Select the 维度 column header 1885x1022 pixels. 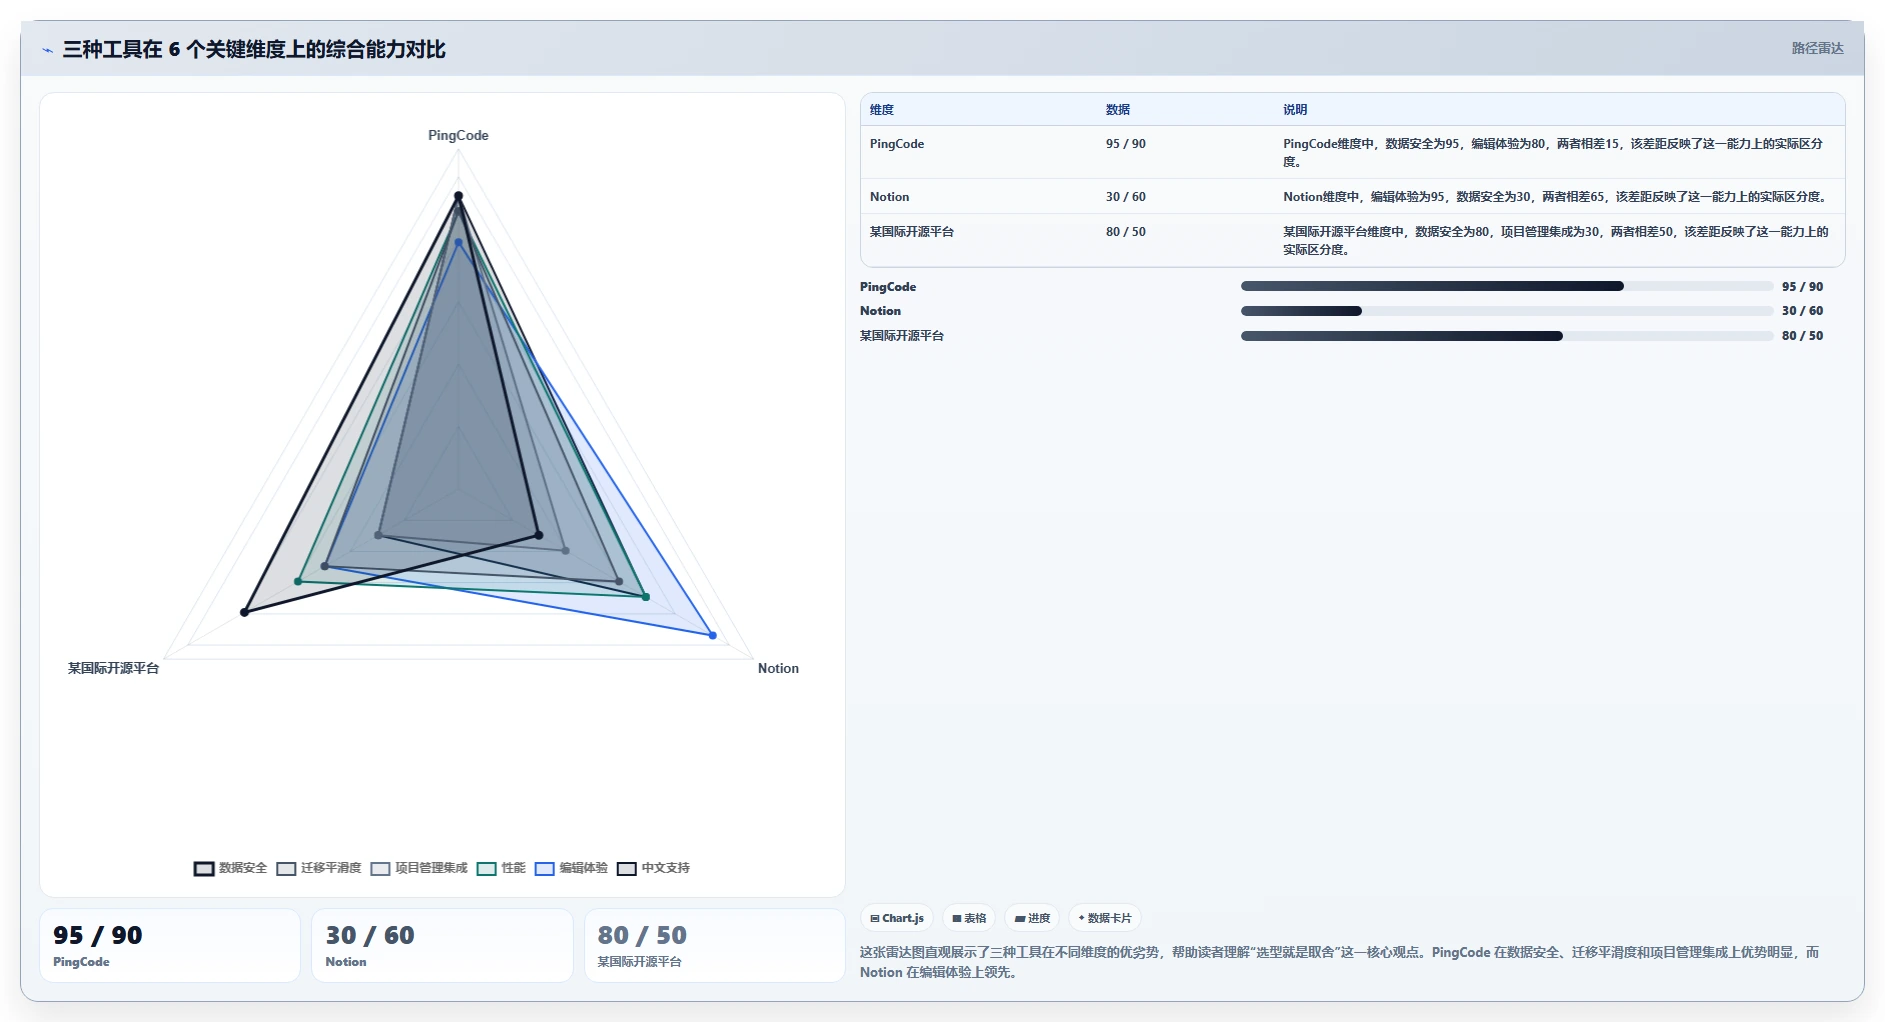click(x=882, y=110)
